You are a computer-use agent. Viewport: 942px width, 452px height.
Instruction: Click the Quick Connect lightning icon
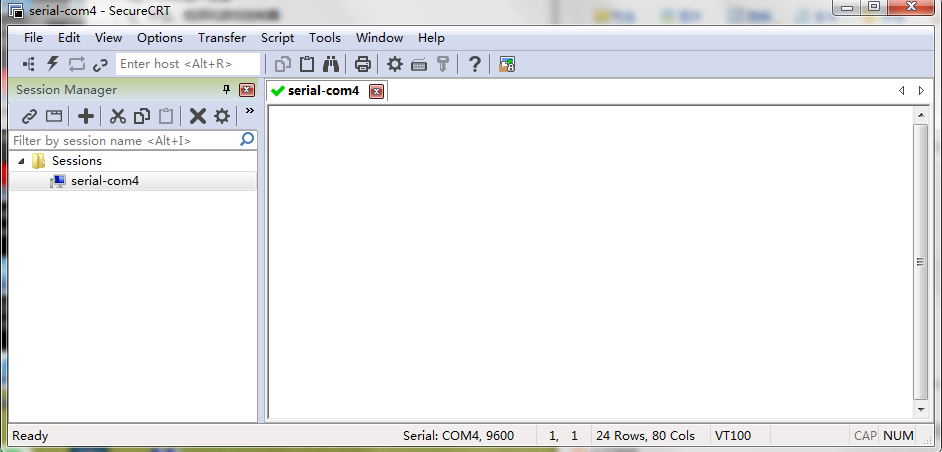pyautogui.click(x=53, y=64)
